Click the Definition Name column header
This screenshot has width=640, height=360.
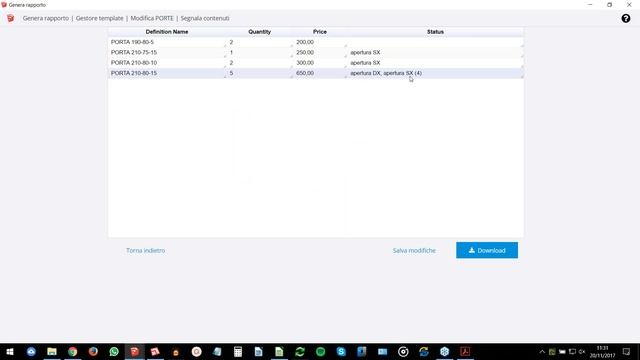(x=167, y=32)
